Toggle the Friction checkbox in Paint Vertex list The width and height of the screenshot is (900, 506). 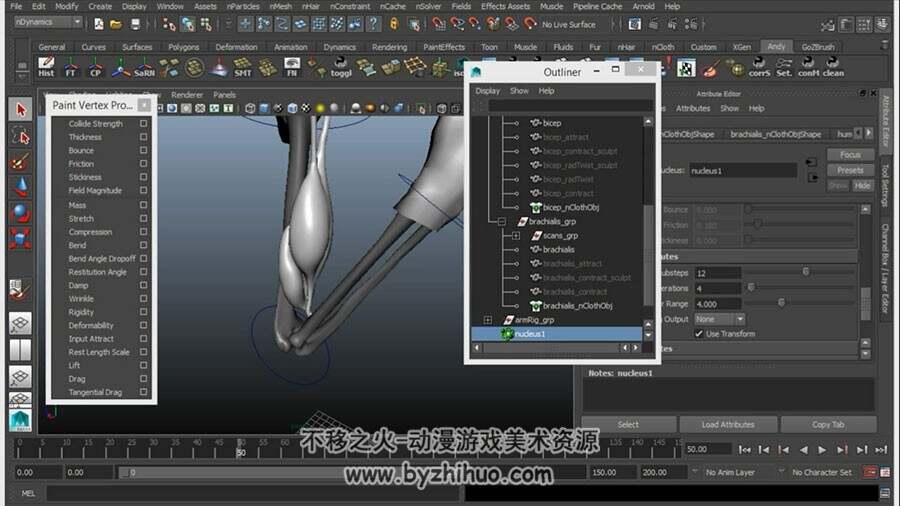[143, 164]
